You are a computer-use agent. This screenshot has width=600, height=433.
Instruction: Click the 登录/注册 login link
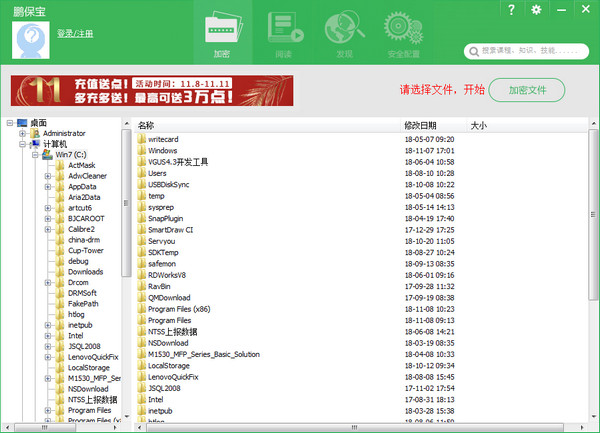[x=72, y=34]
